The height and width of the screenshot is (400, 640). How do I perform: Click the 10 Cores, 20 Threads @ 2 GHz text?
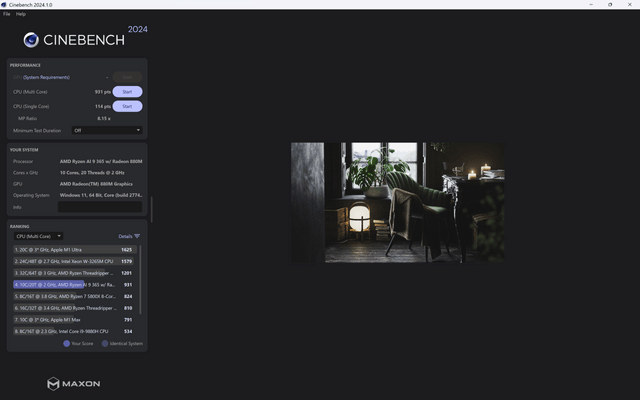(x=92, y=173)
